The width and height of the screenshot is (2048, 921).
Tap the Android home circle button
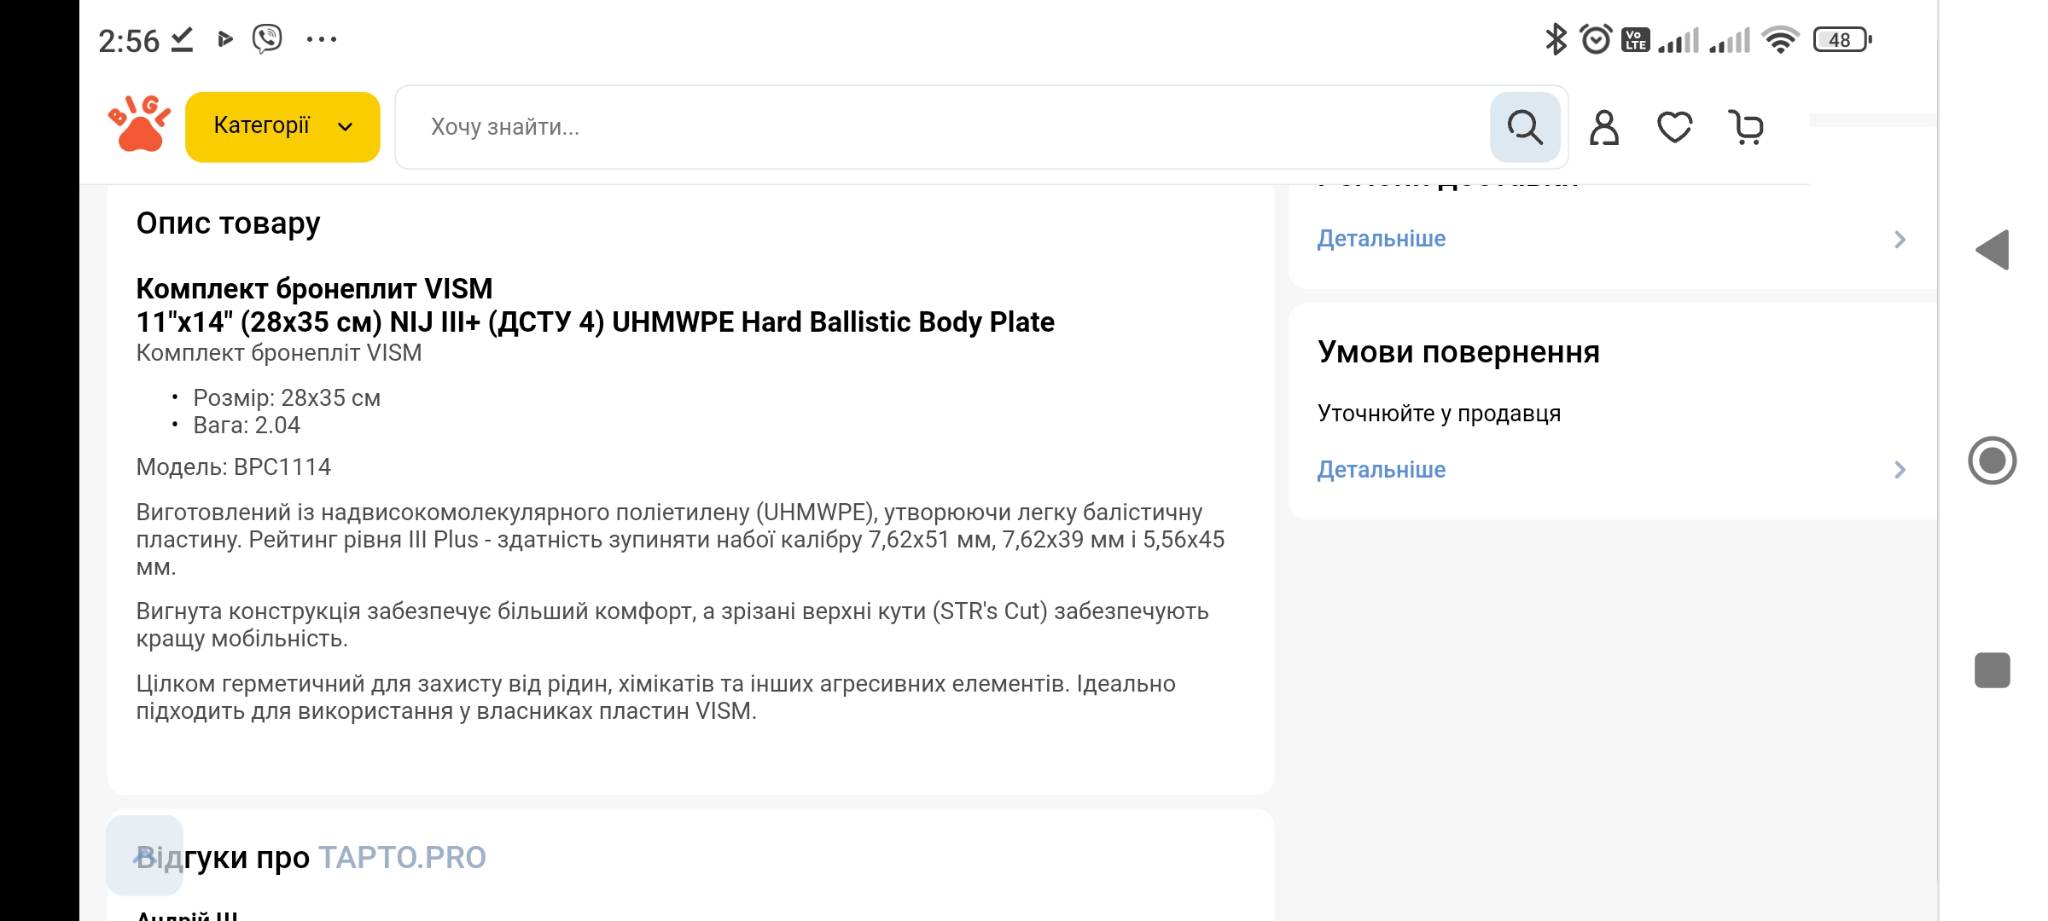[1992, 461]
